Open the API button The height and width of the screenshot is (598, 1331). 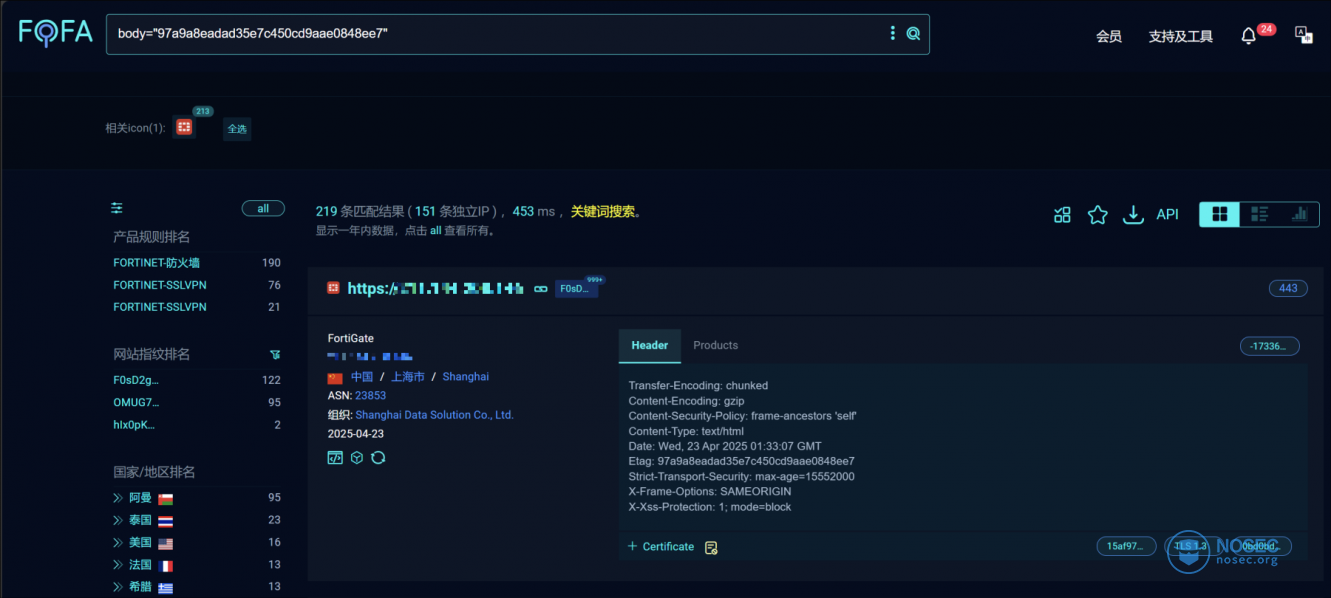(x=1167, y=214)
